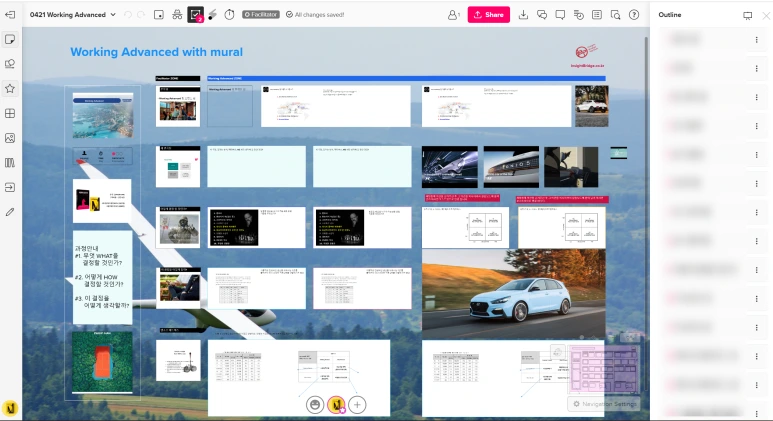This screenshot has width=773, height=421.
Task: Click the celebrate lightning icon
Action: tap(212, 15)
